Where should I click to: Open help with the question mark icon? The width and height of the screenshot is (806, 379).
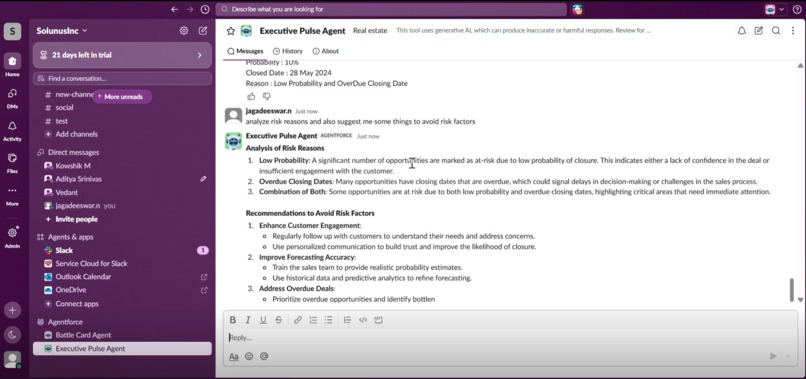(x=797, y=9)
